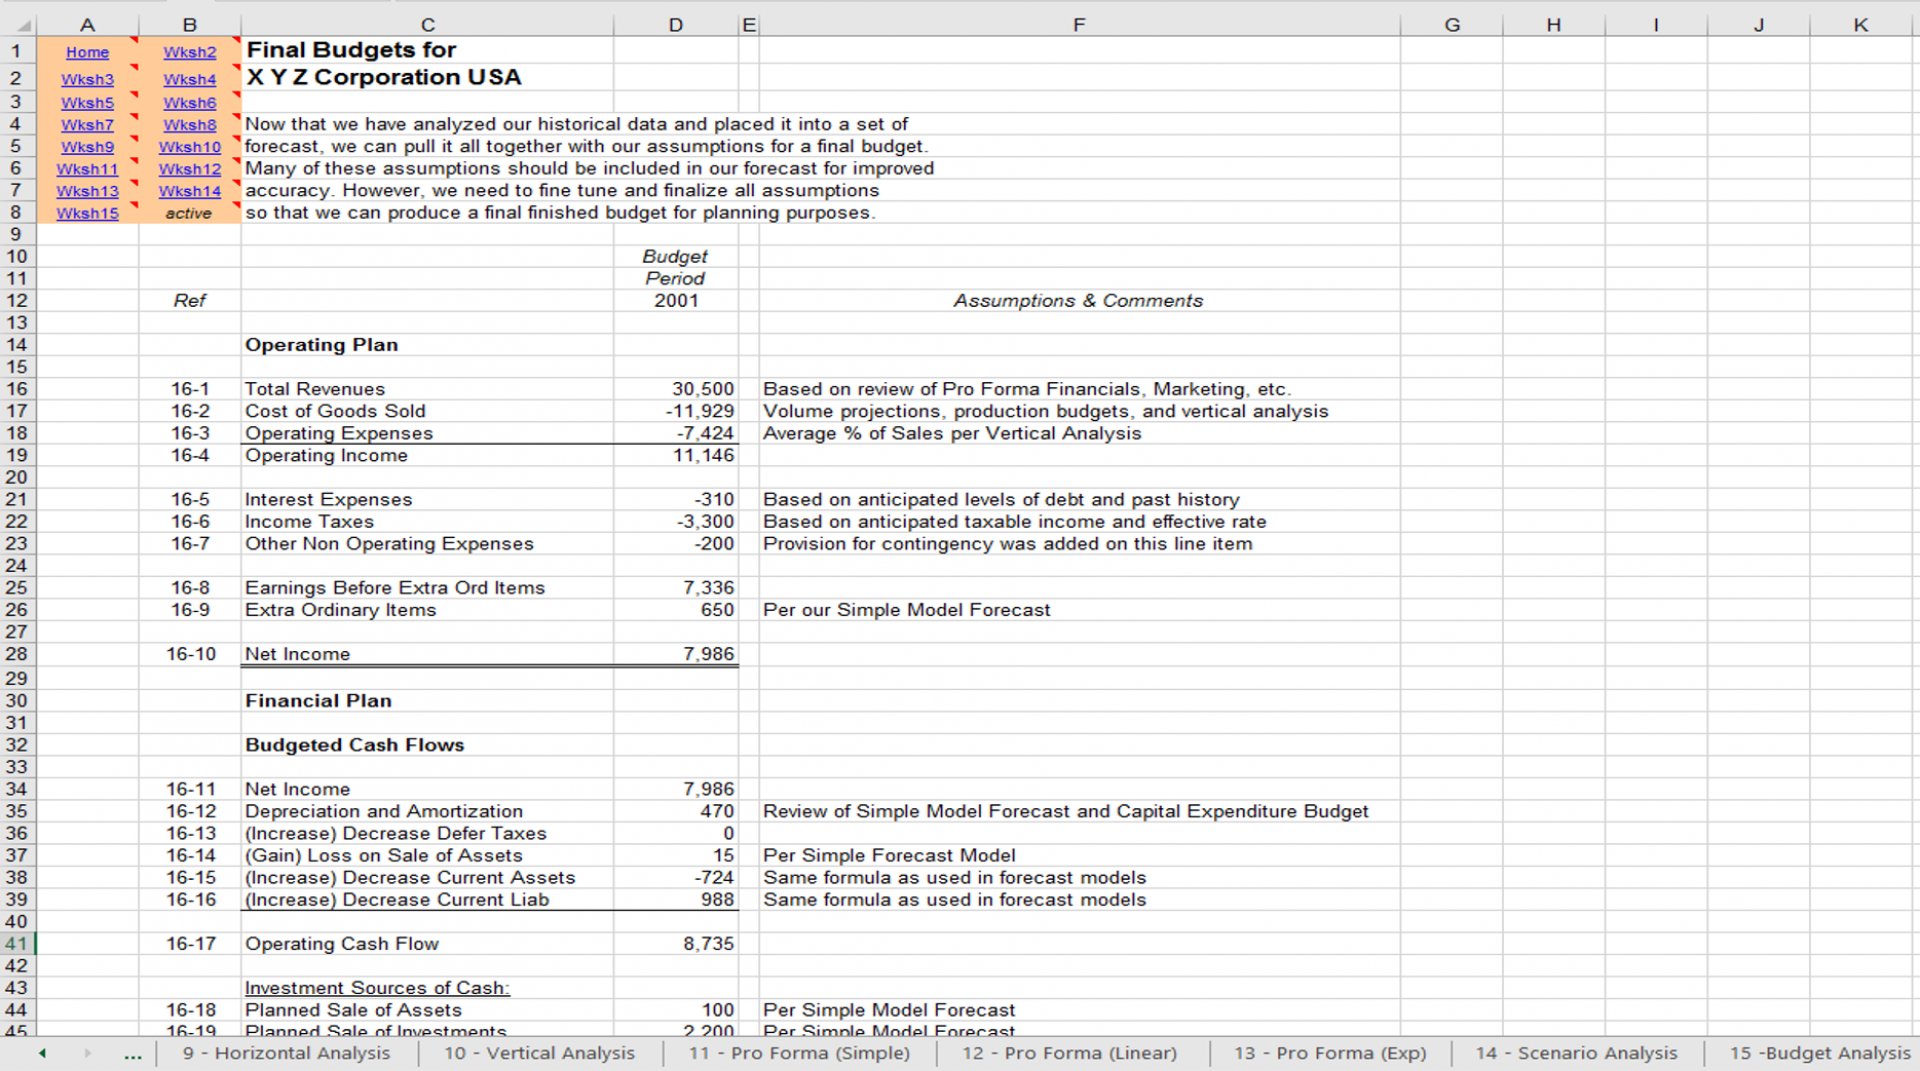Select the 14 - Scenario Analysis tab

pyautogui.click(x=1577, y=1053)
